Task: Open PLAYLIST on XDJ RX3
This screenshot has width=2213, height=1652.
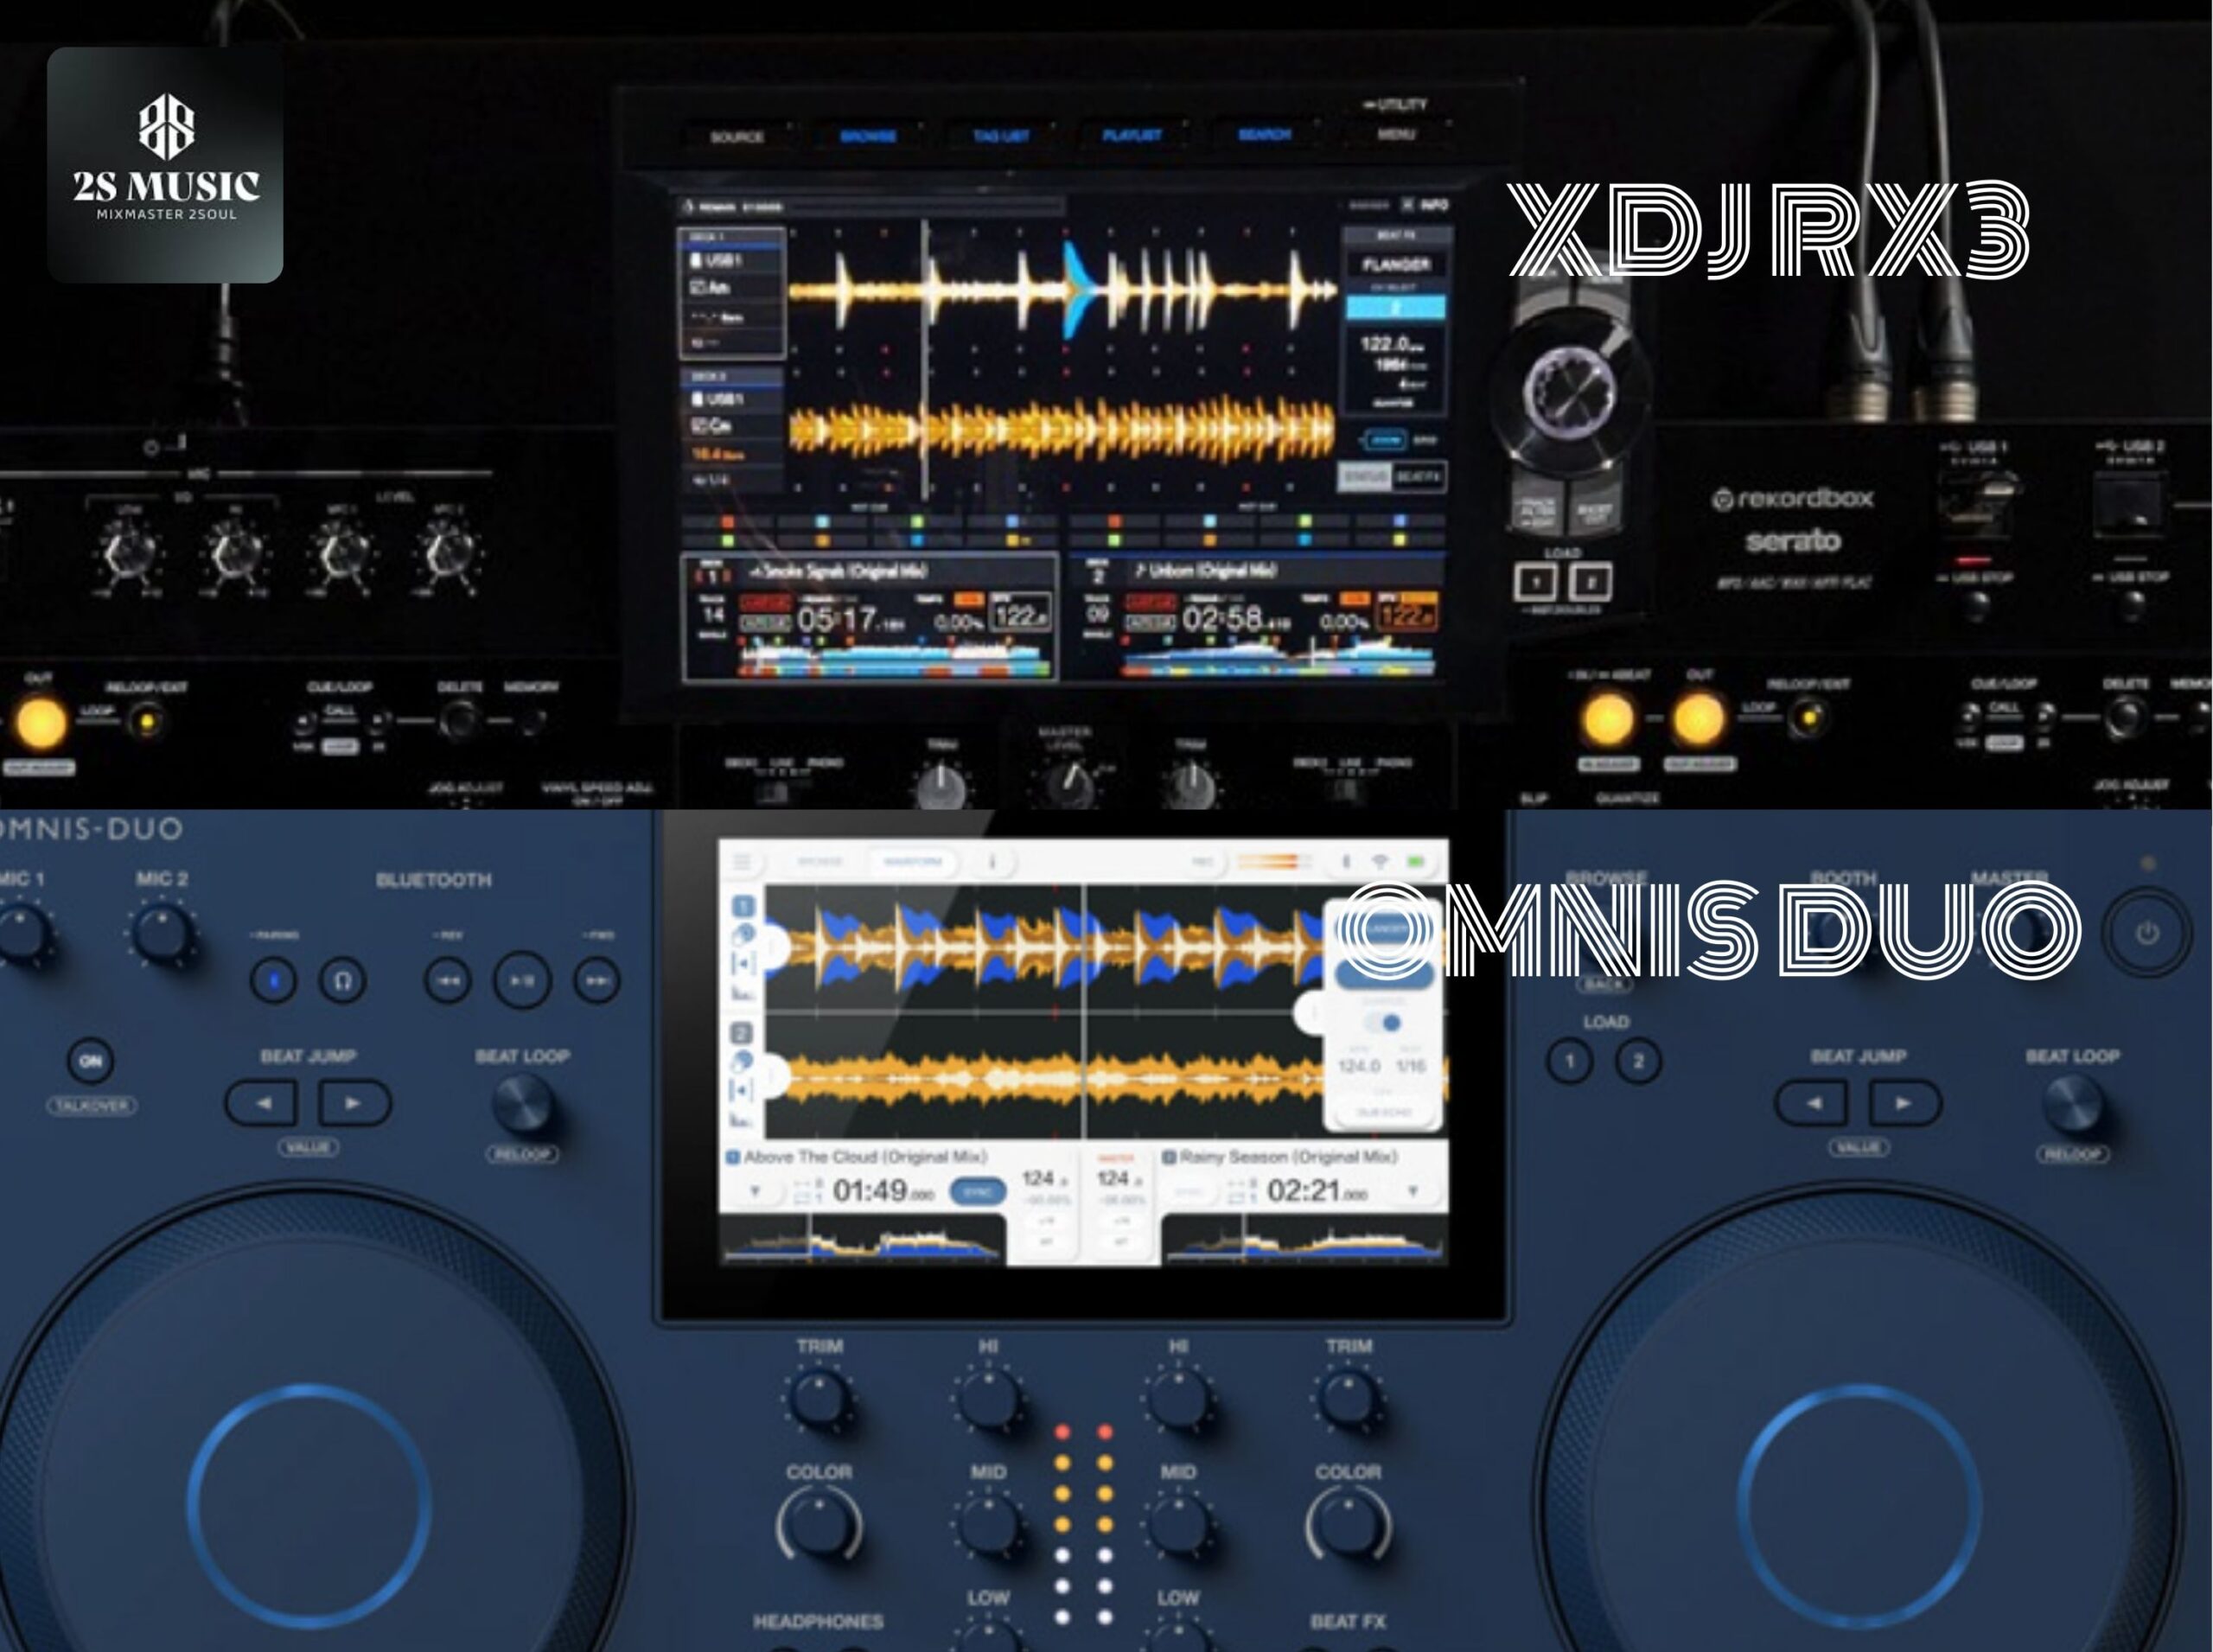Action: pos(1132,135)
